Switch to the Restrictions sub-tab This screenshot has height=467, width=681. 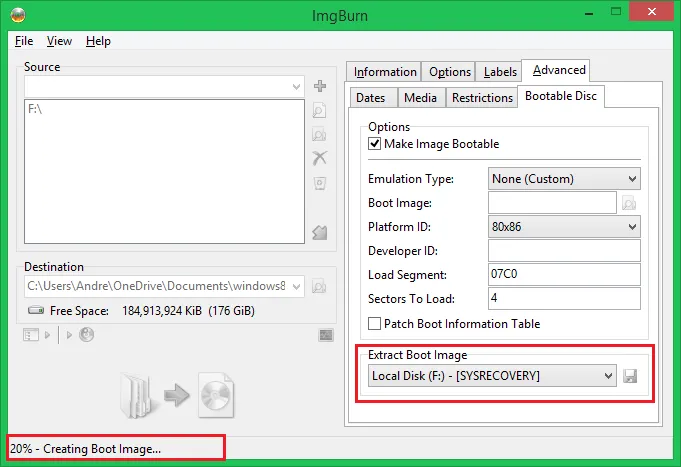point(482,98)
